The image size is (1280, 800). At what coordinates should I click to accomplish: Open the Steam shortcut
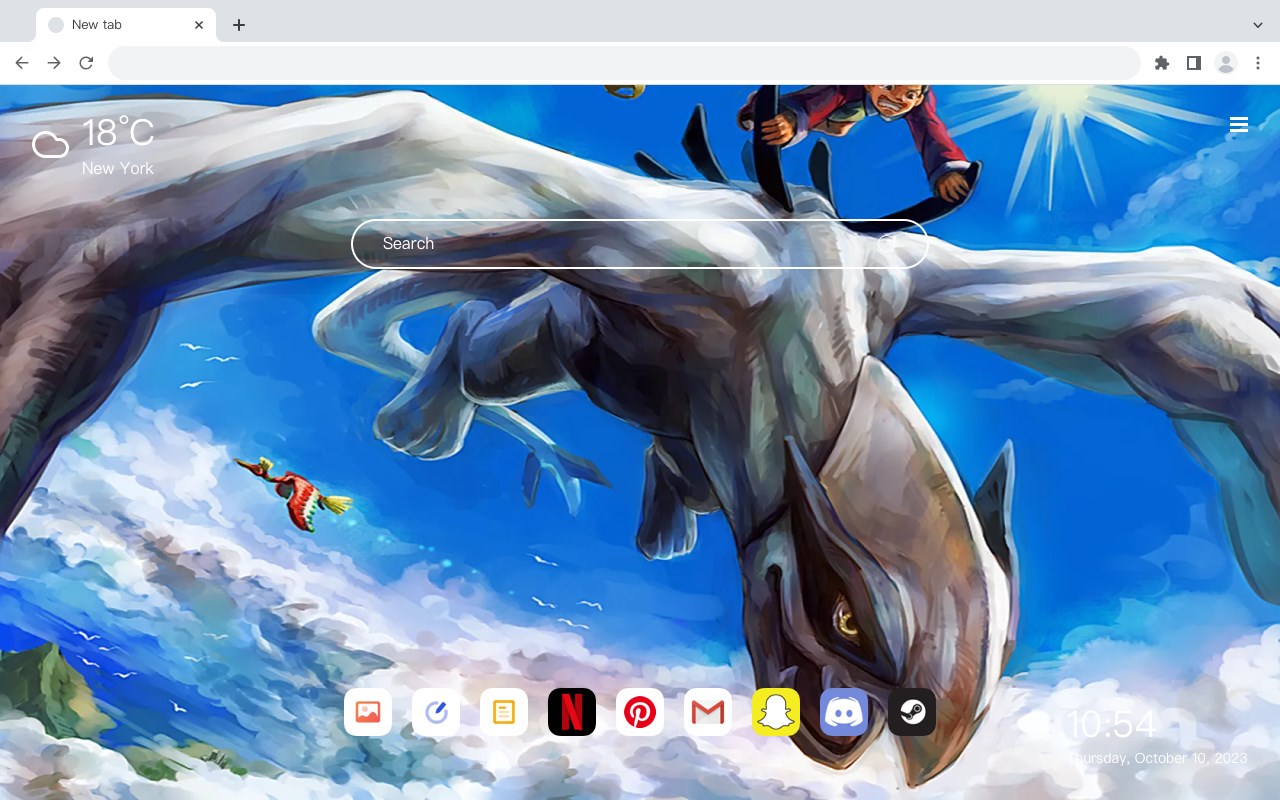point(912,712)
